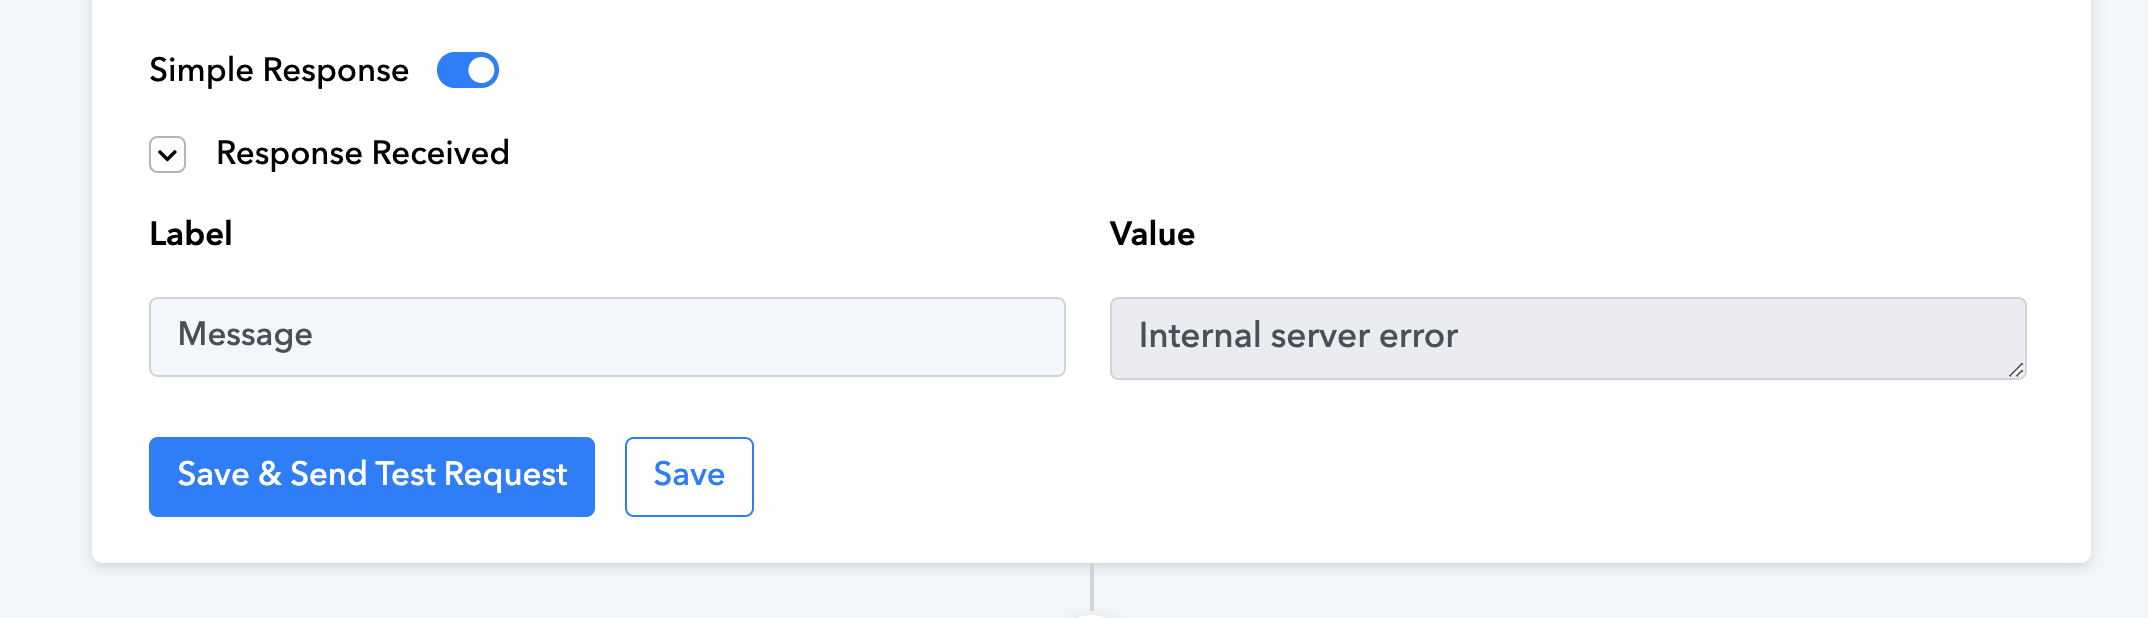Select the Label column heading
Screen dimensions: 2148x618
coord(191,234)
